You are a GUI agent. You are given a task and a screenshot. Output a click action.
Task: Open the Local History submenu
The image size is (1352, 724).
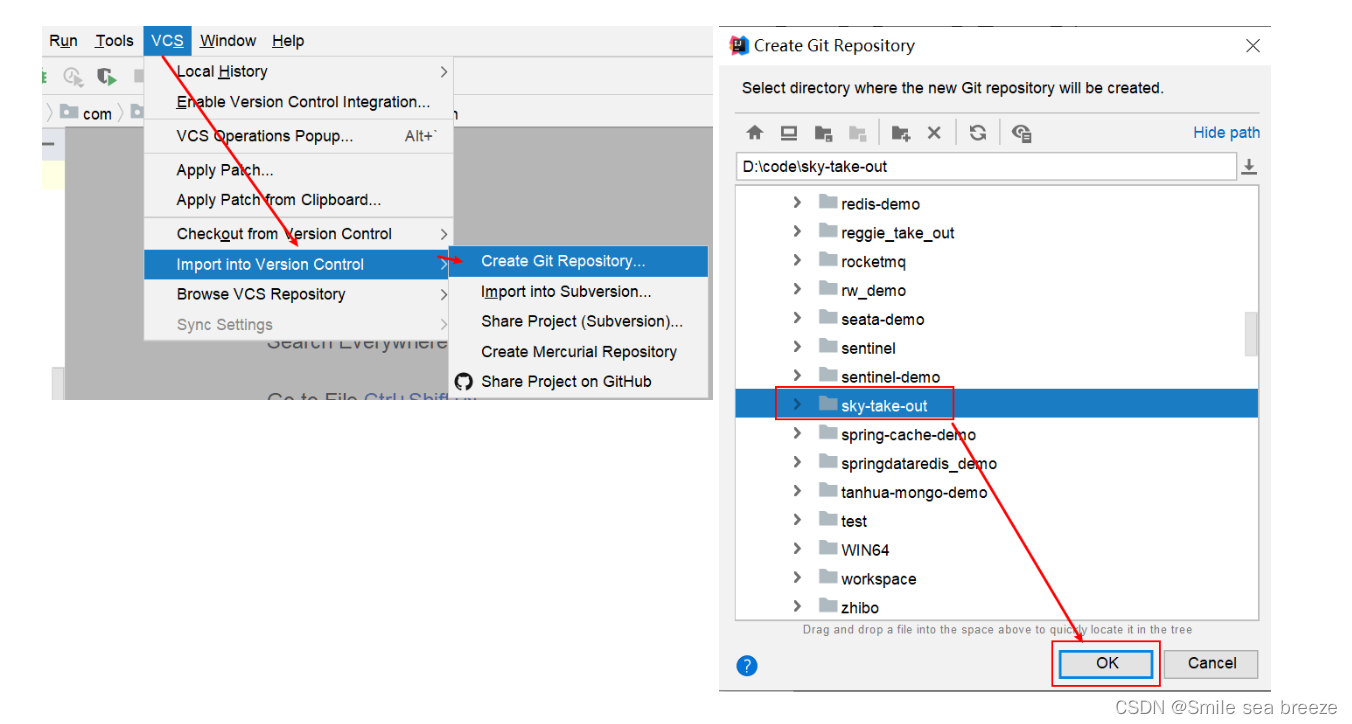click(x=299, y=72)
